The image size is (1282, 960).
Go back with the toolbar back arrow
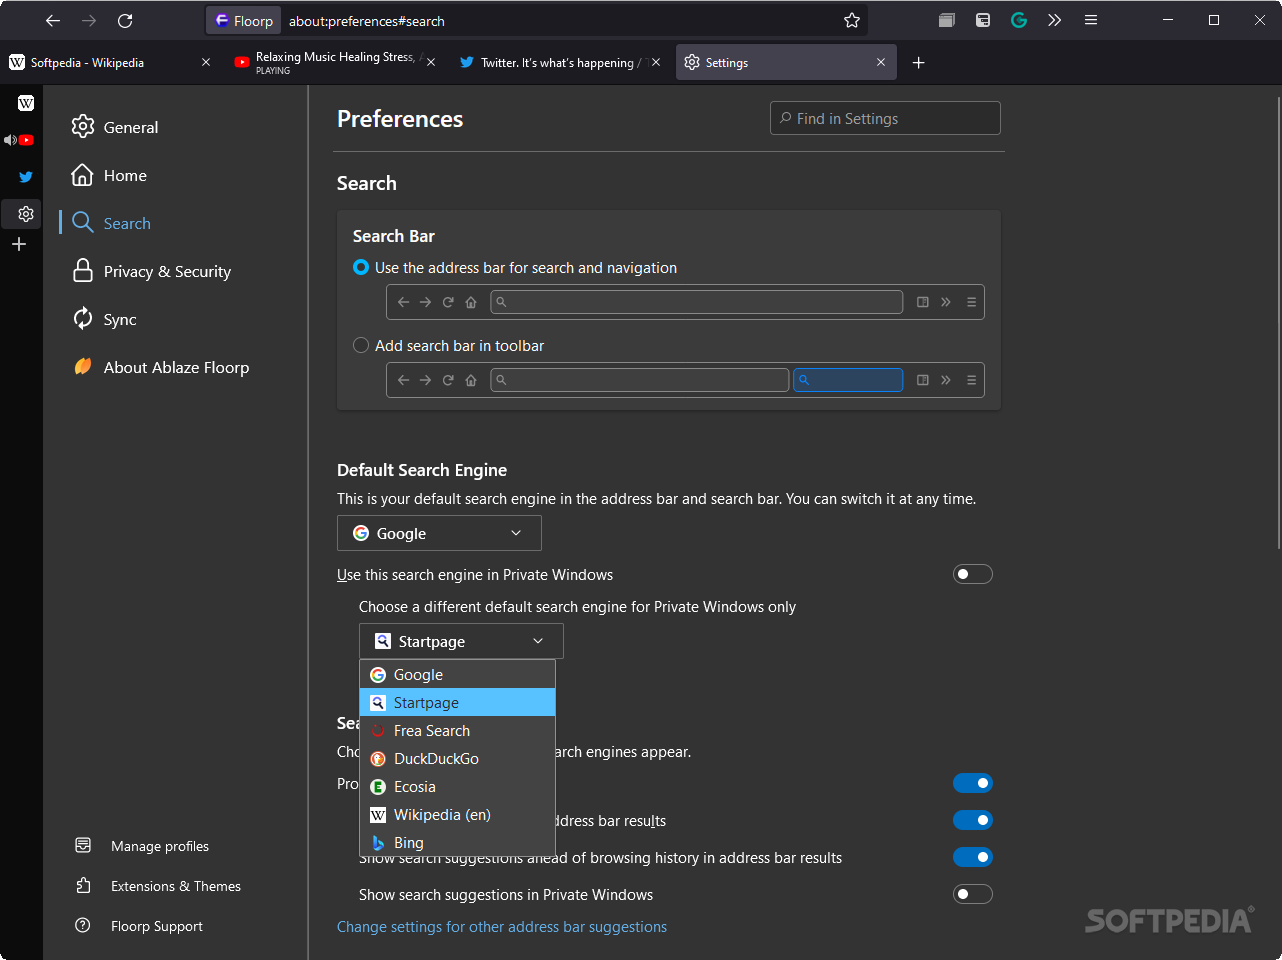pos(53,20)
